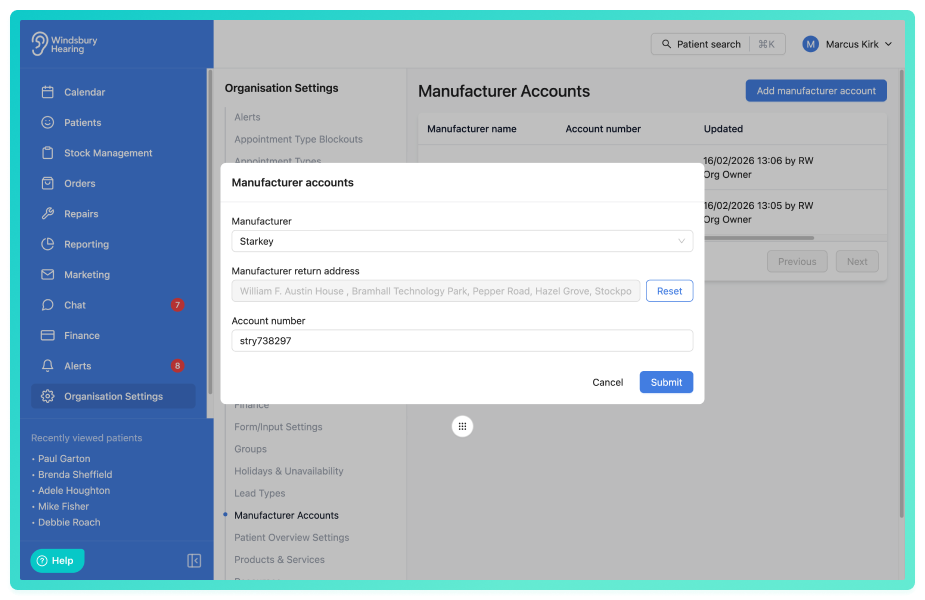Click the magnifier icon in Patient search

pyautogui.click(x=666, y=44)
